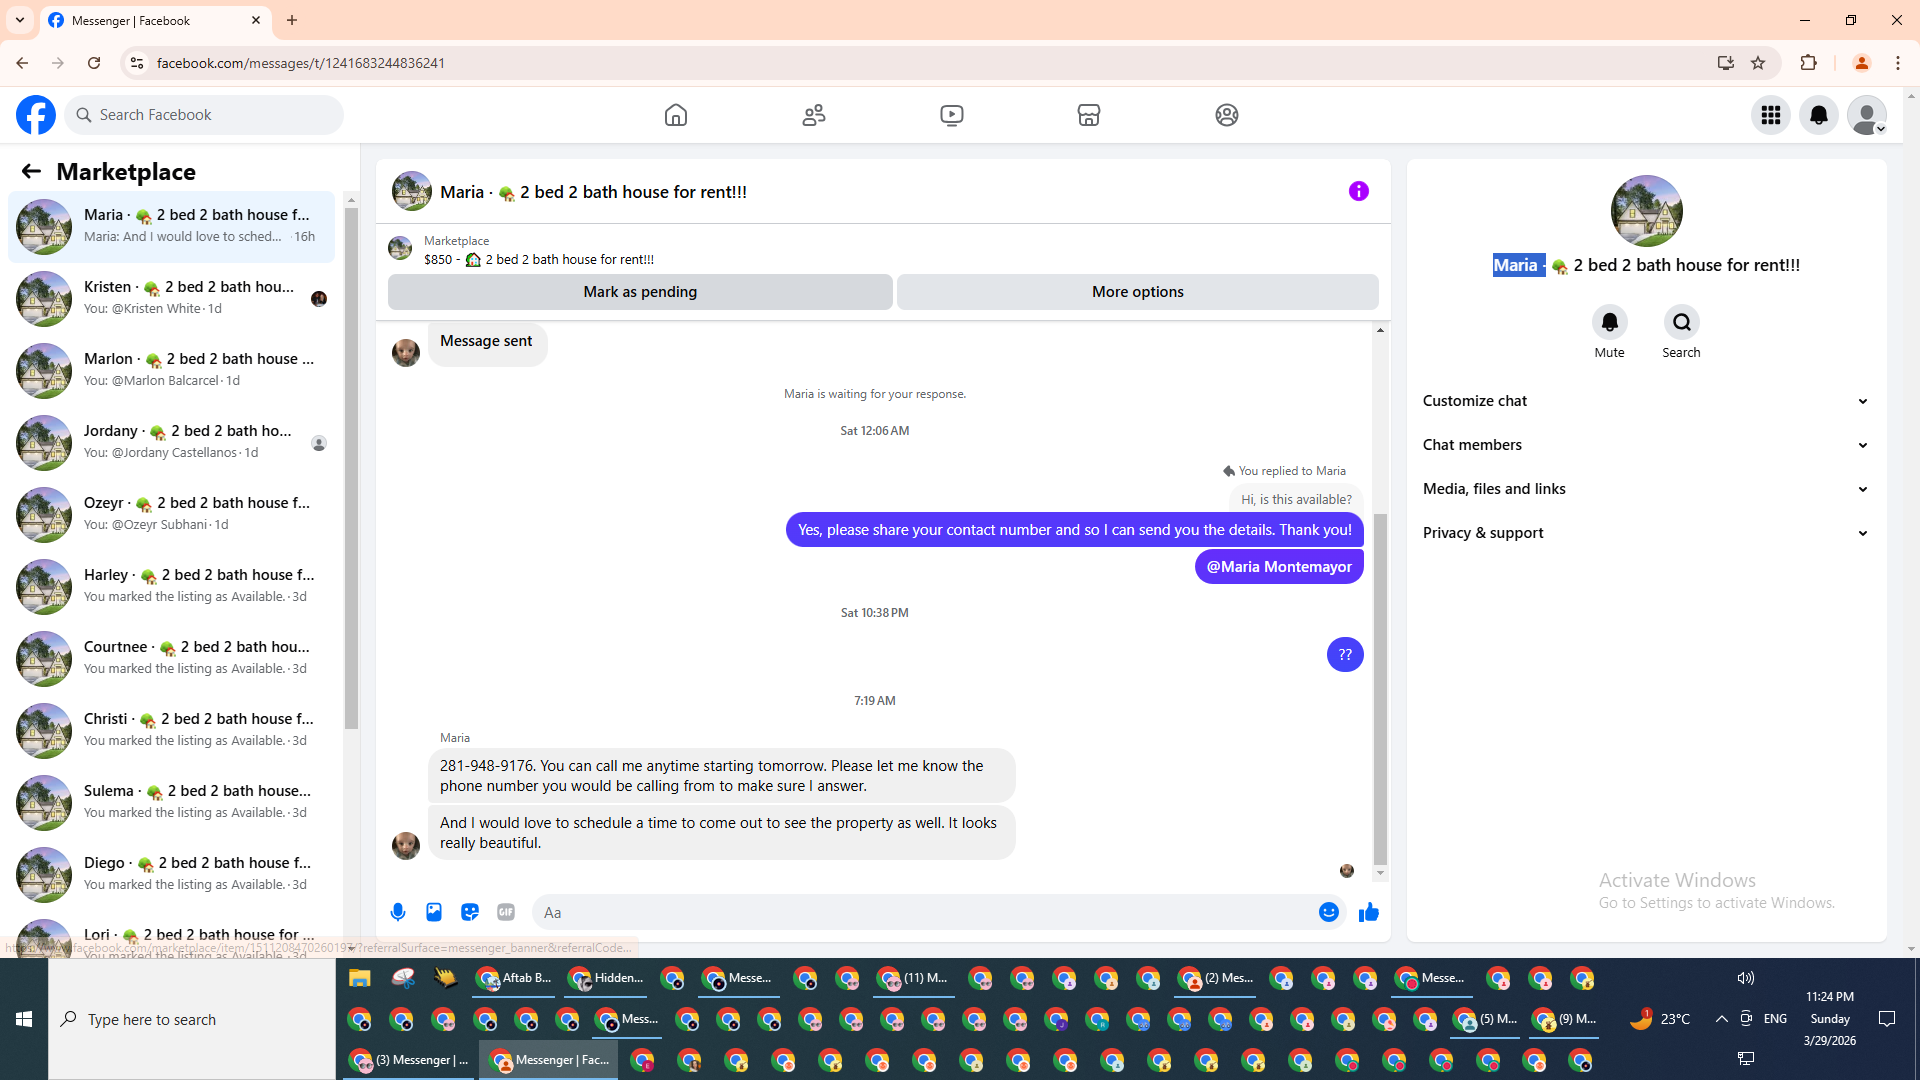1920x1080 pixels.
Task: Open the account profile menu
Action: click(1867, 115)
